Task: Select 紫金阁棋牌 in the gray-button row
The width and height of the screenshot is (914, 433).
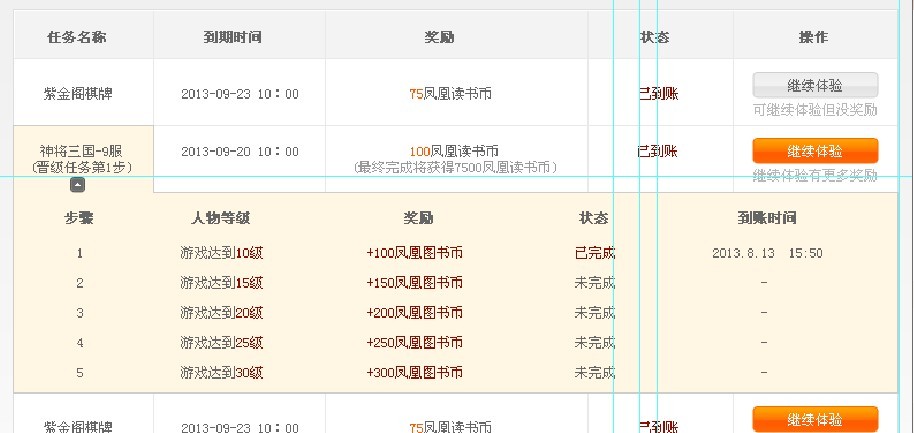Action: click(x=78, y=93)
